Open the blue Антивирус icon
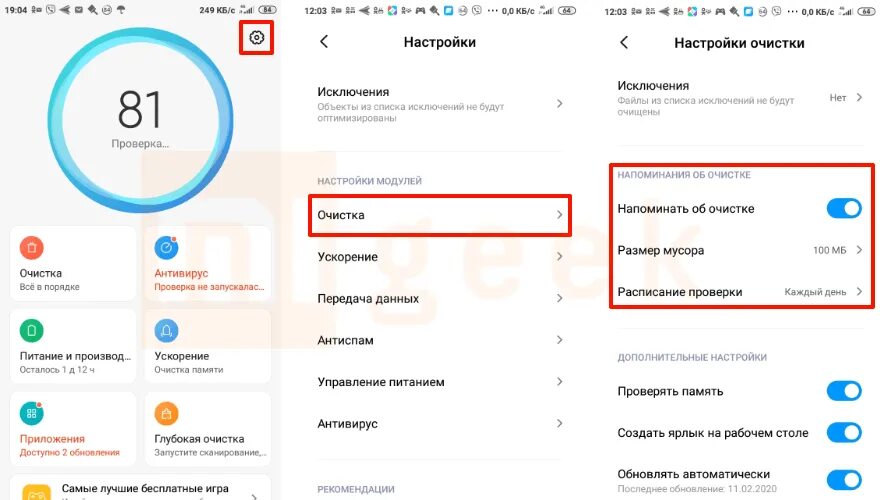Screen dimensions: 880x500 click(x=166, y=247)
